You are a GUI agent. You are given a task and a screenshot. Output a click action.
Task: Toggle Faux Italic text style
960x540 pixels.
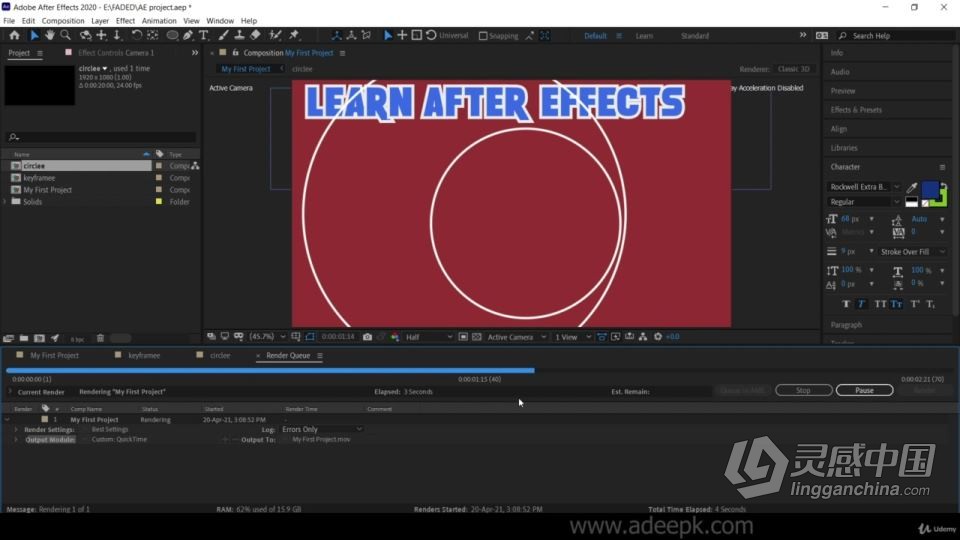[x=862, y=304]
